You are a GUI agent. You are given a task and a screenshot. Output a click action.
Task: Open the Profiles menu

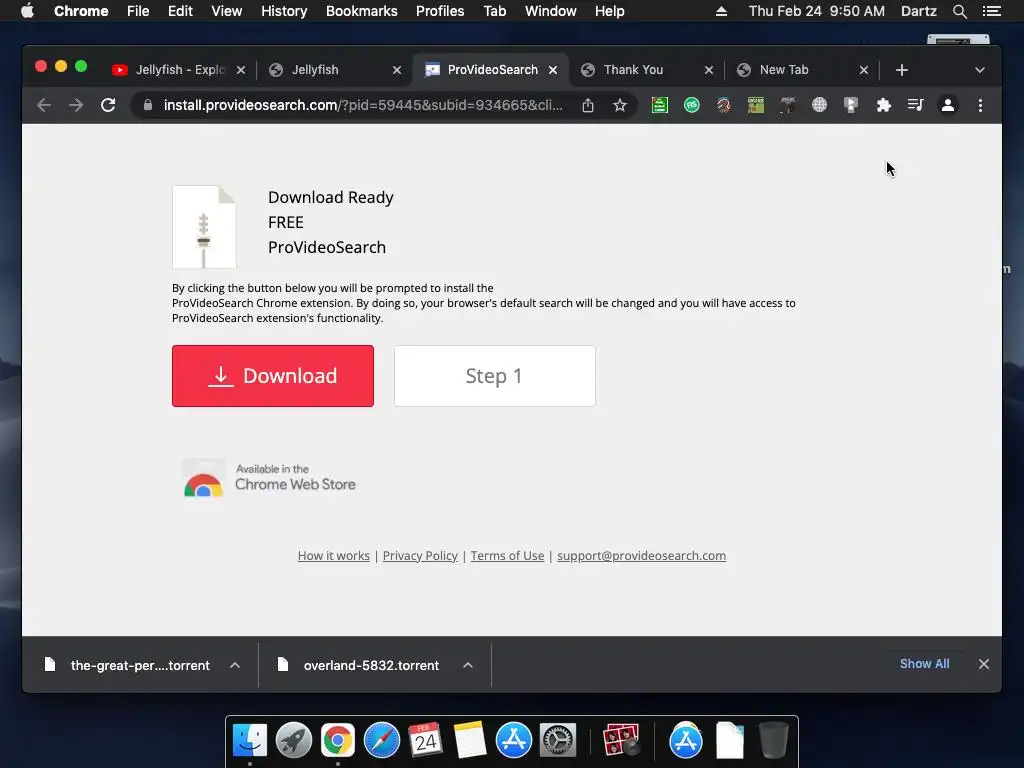(440, 11)
